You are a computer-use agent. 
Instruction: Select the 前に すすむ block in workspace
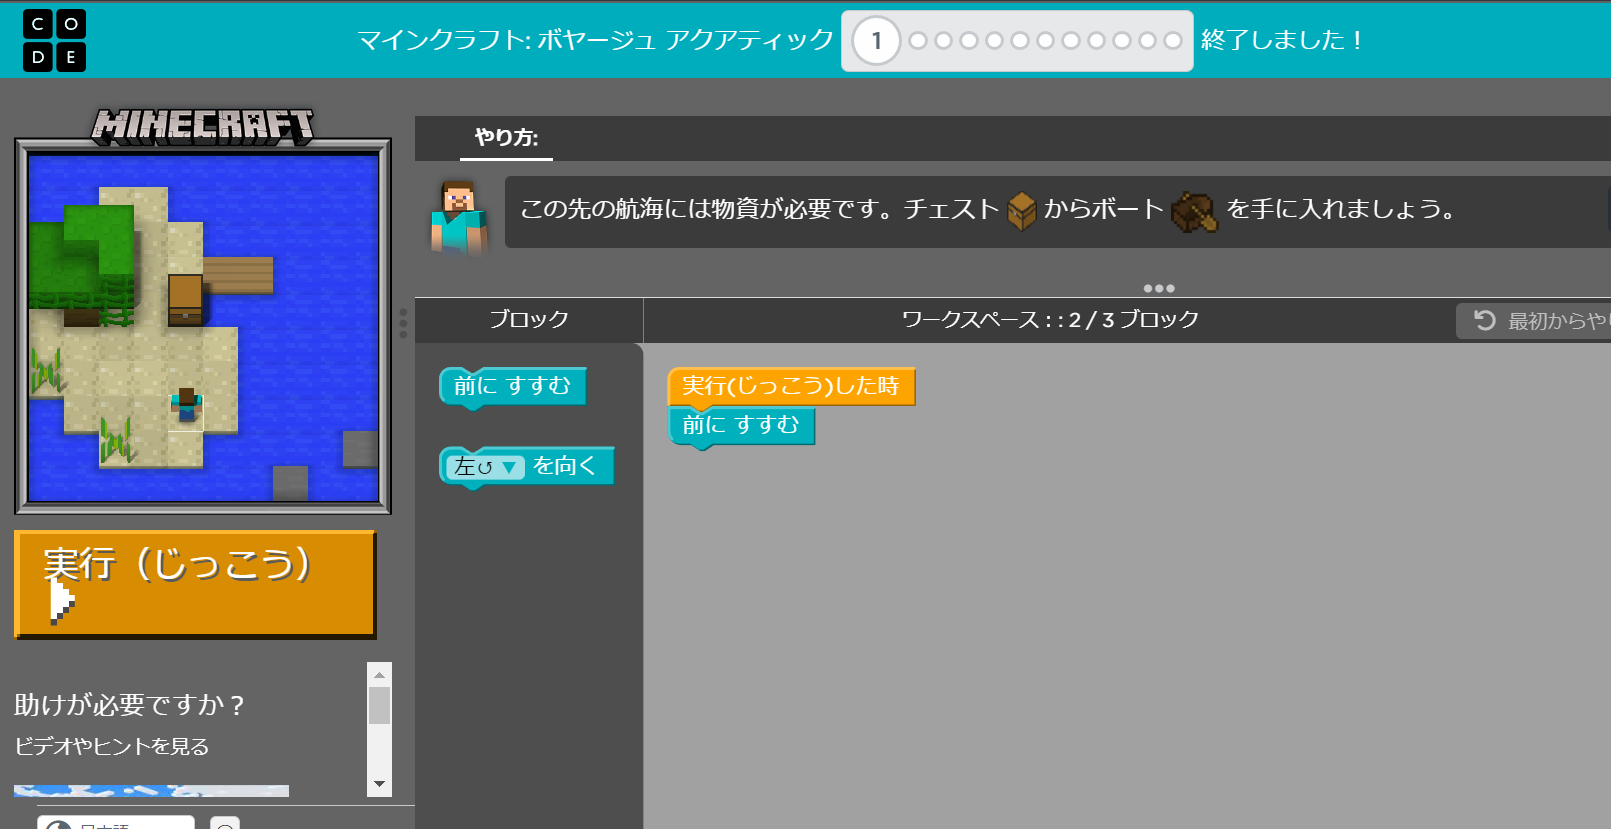point(741,426)
